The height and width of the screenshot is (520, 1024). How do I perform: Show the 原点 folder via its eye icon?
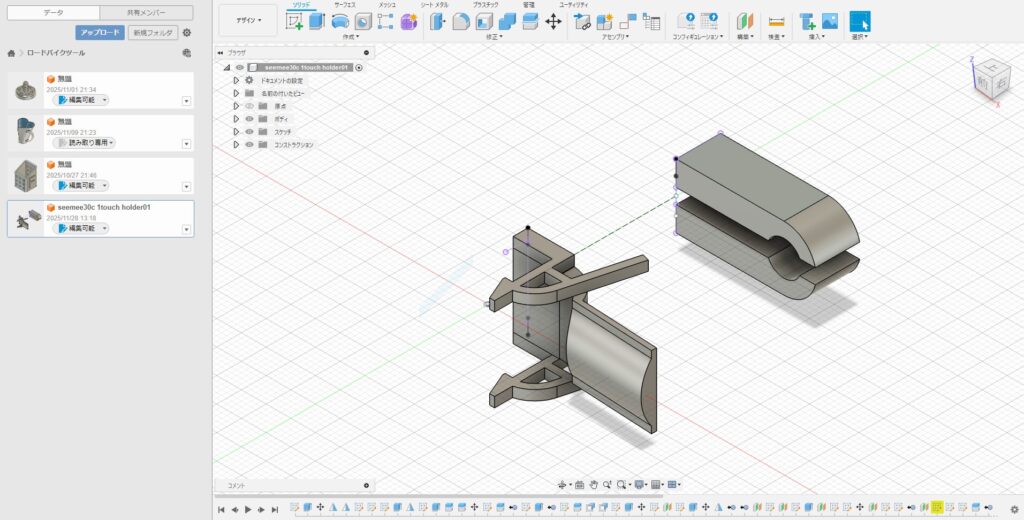point(249,105)
